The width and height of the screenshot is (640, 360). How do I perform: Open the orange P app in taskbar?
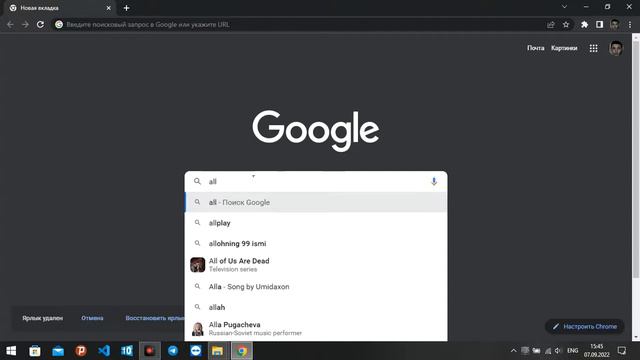tap(81, 351)
